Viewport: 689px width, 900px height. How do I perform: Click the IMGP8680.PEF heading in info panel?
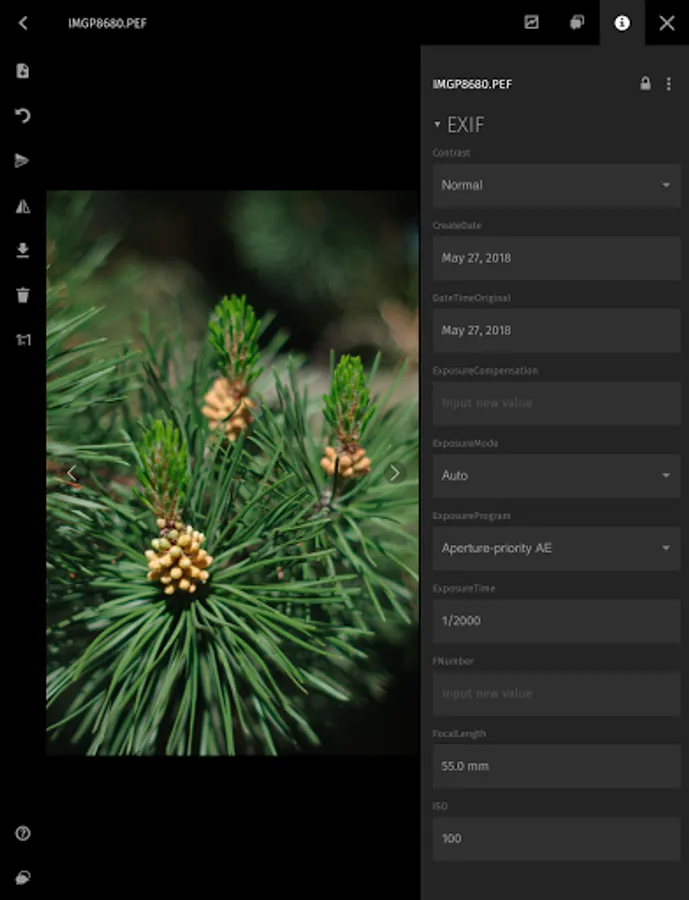click(x=472, y=84)
